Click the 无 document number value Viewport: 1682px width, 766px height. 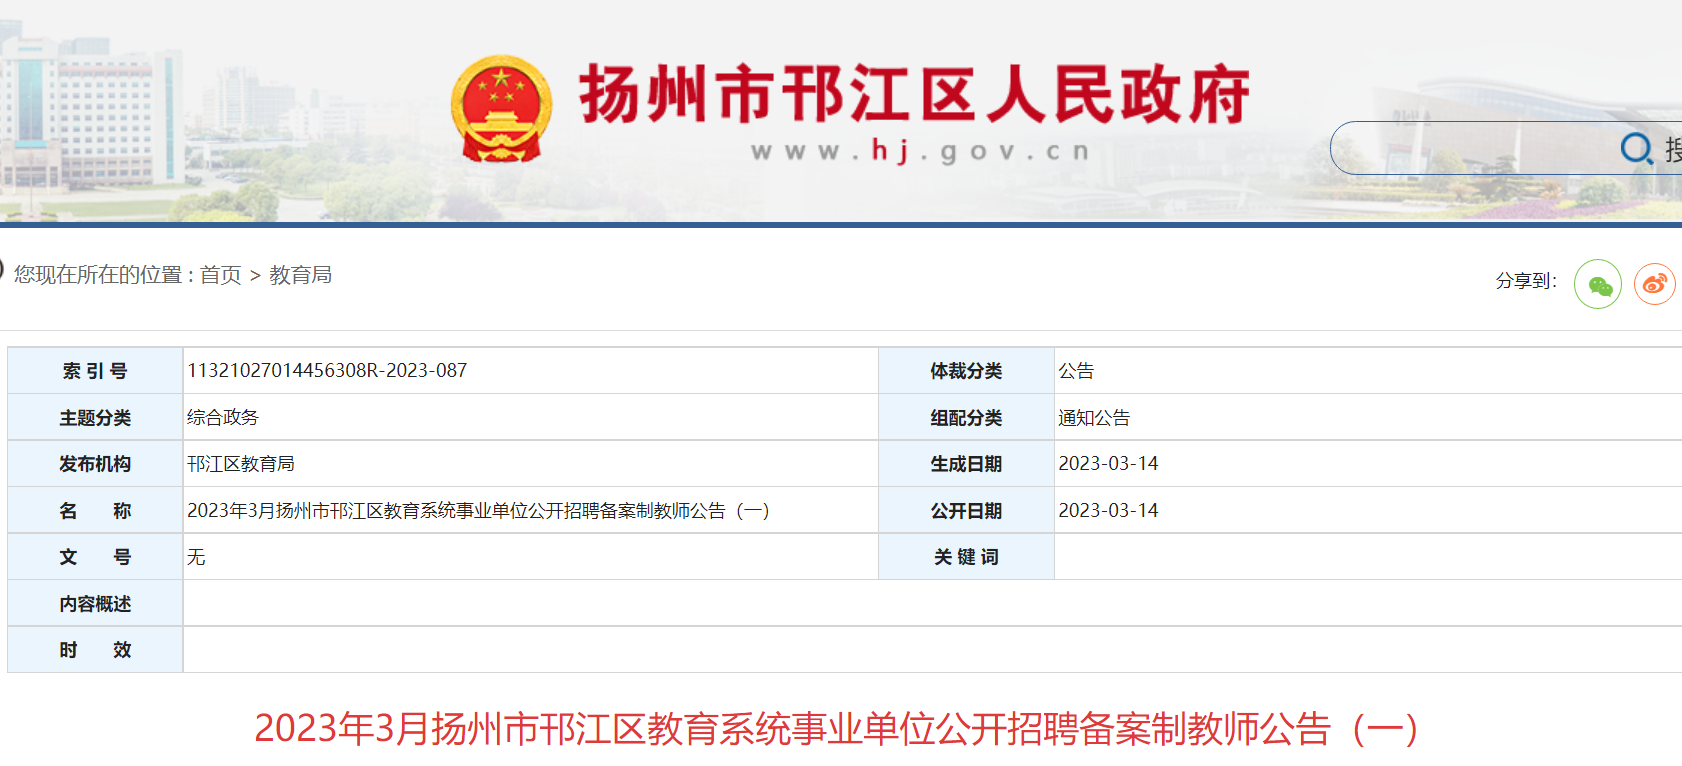(196, 557)
